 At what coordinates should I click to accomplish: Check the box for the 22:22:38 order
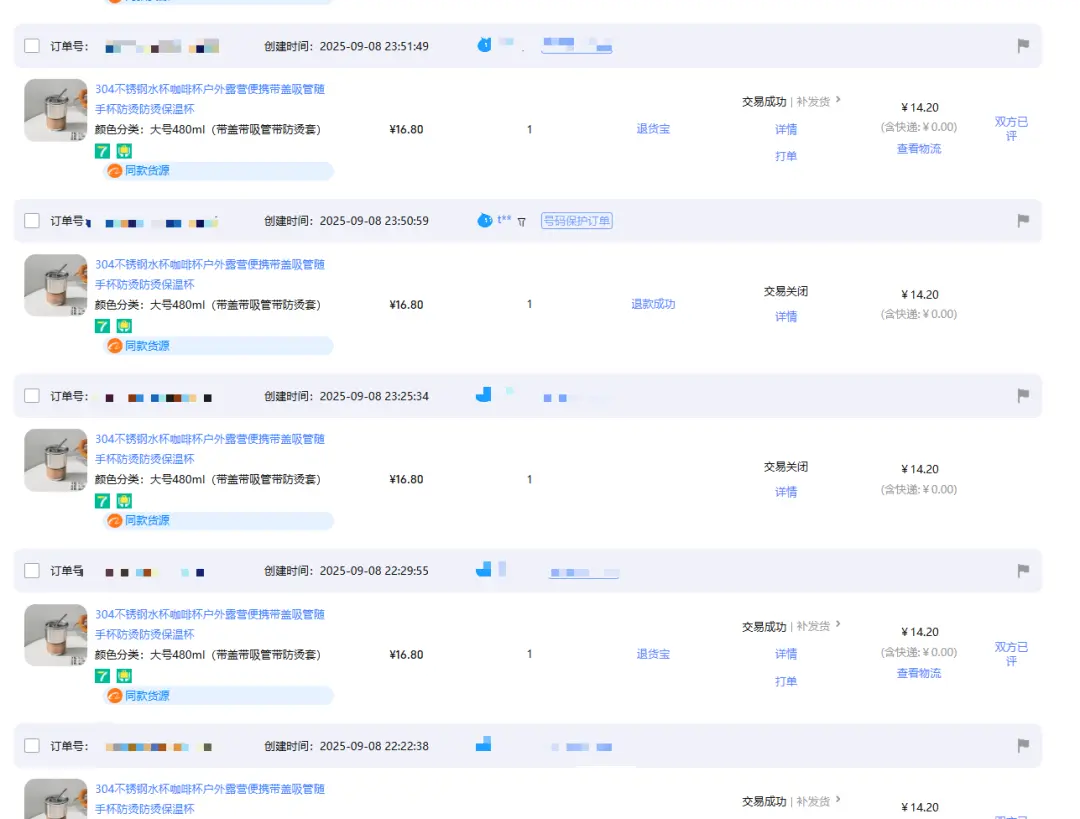point(32,746)
